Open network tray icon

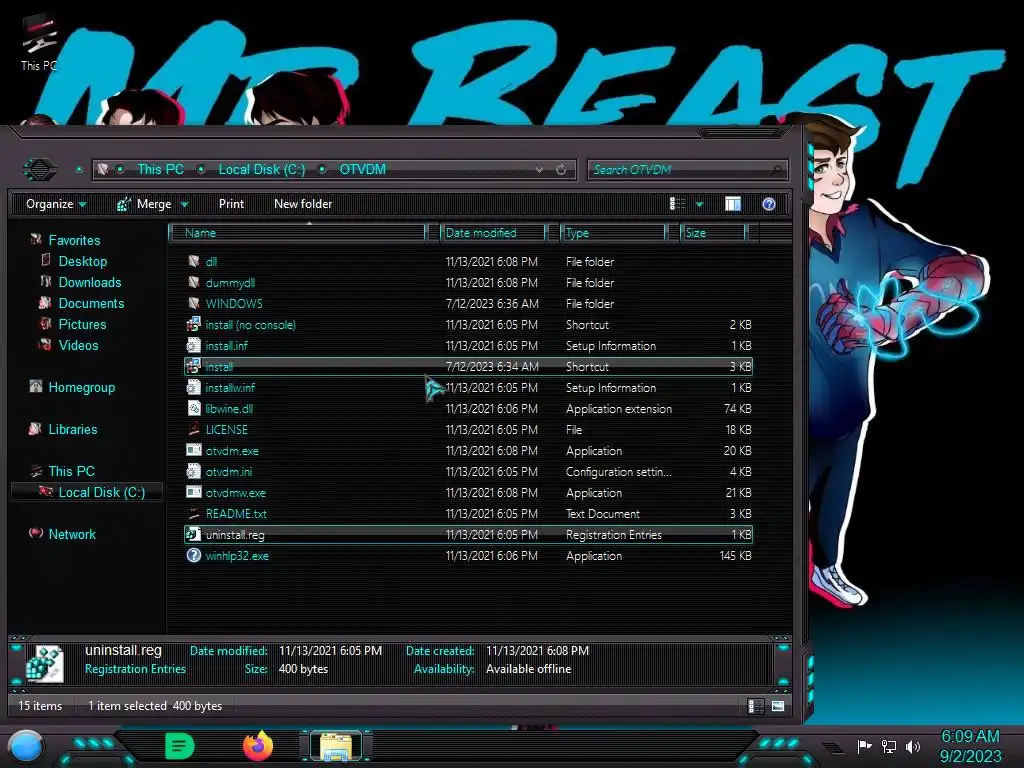[x=889, y=746]
